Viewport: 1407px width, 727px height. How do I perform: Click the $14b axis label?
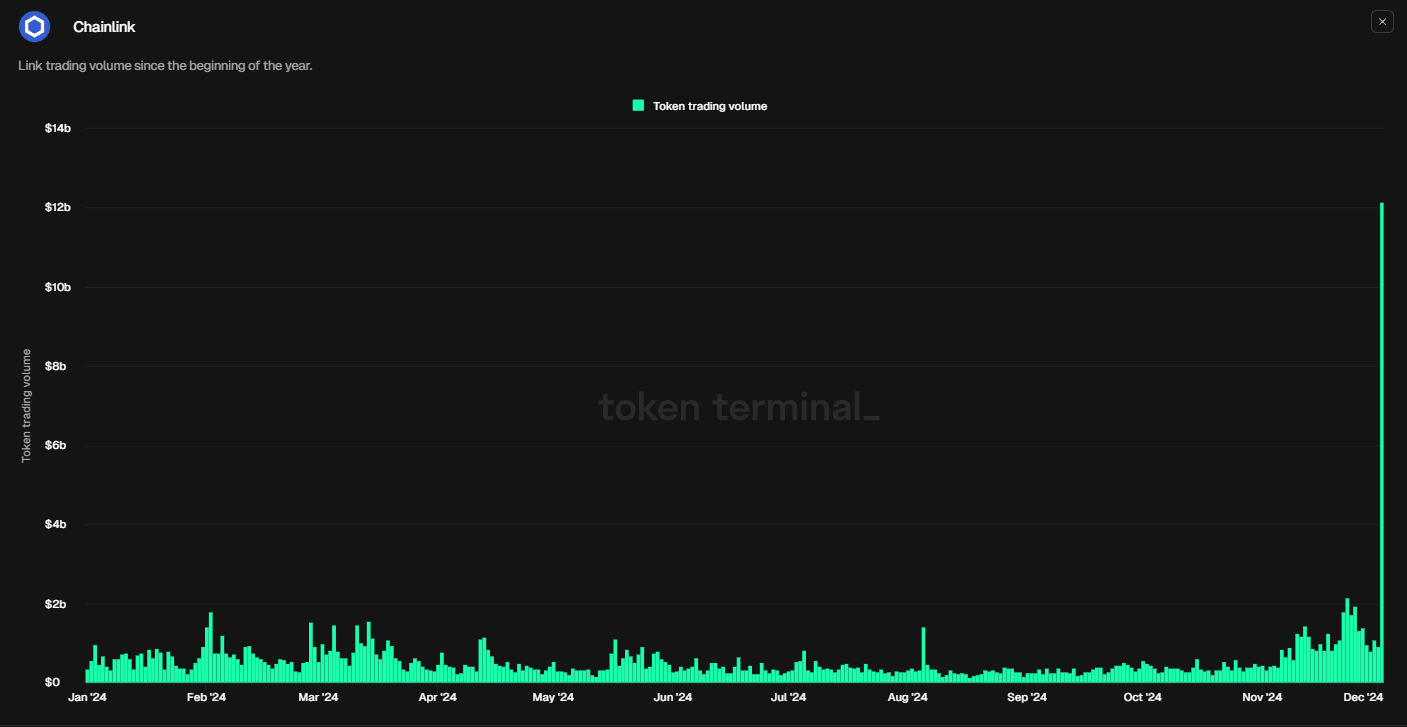click(57, 127)
